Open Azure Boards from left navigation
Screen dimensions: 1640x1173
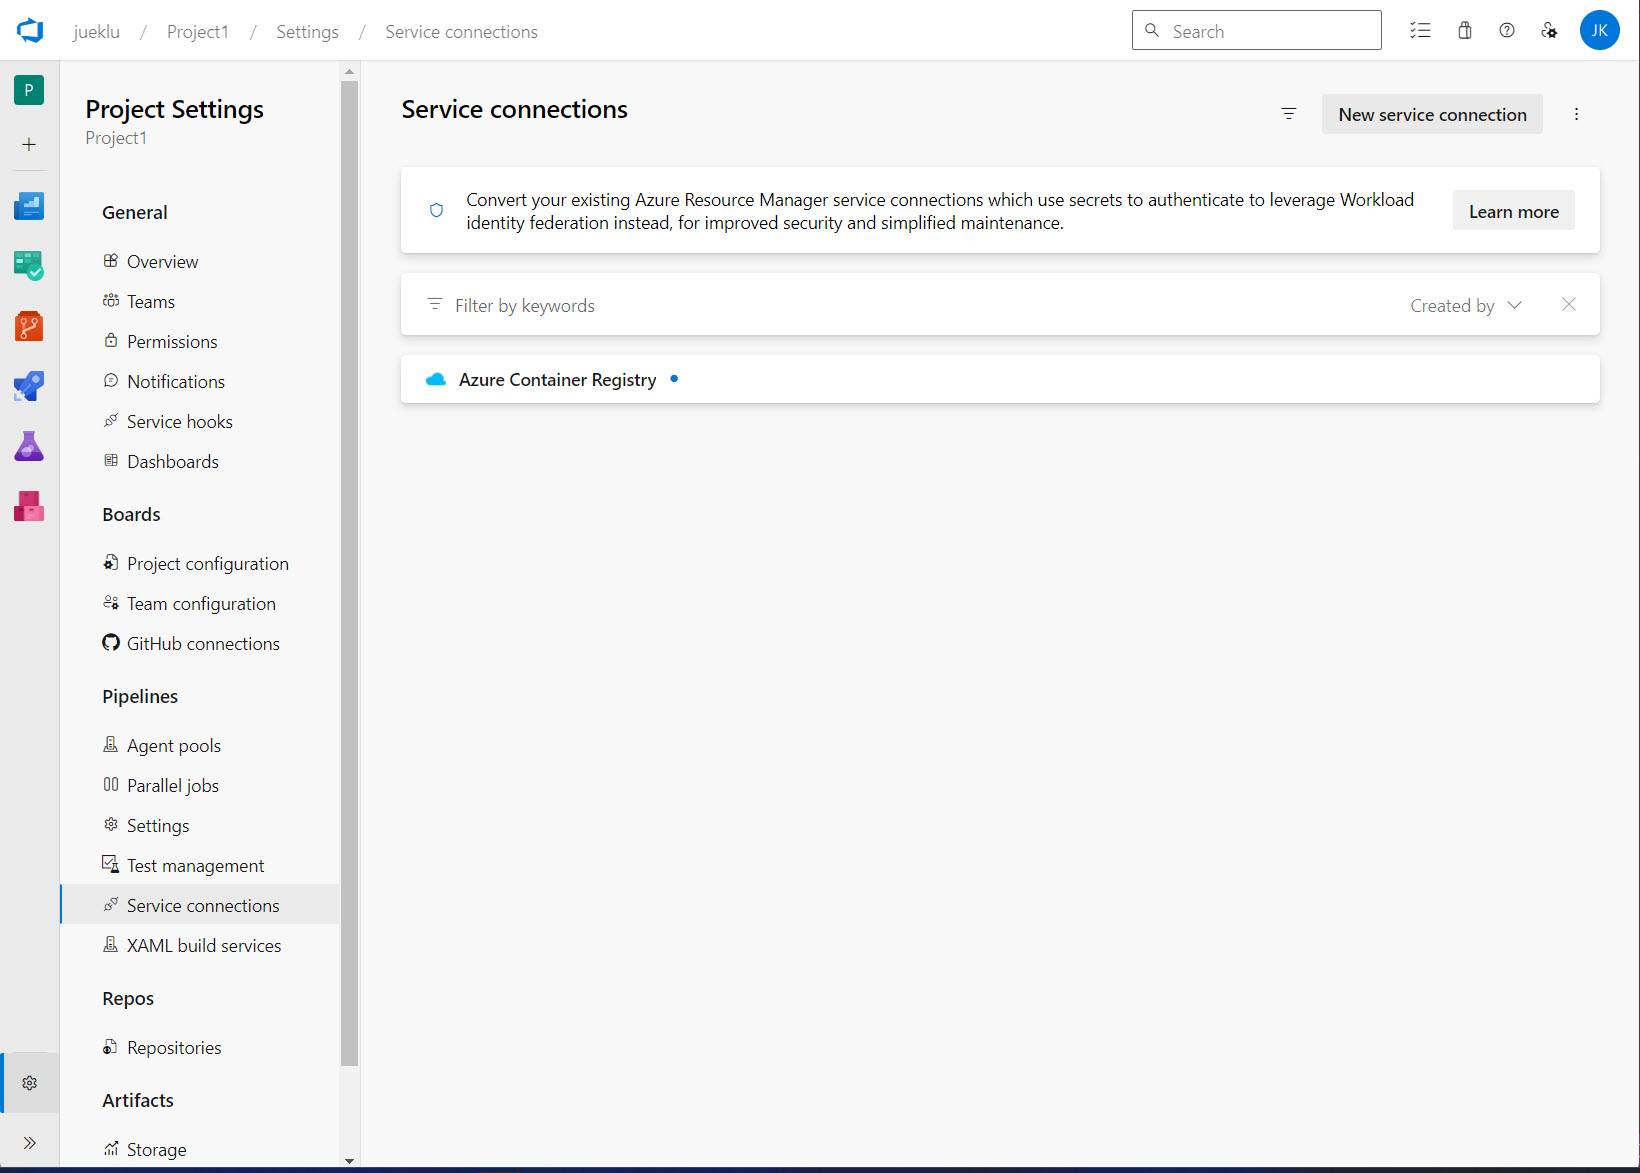[29, 266]
